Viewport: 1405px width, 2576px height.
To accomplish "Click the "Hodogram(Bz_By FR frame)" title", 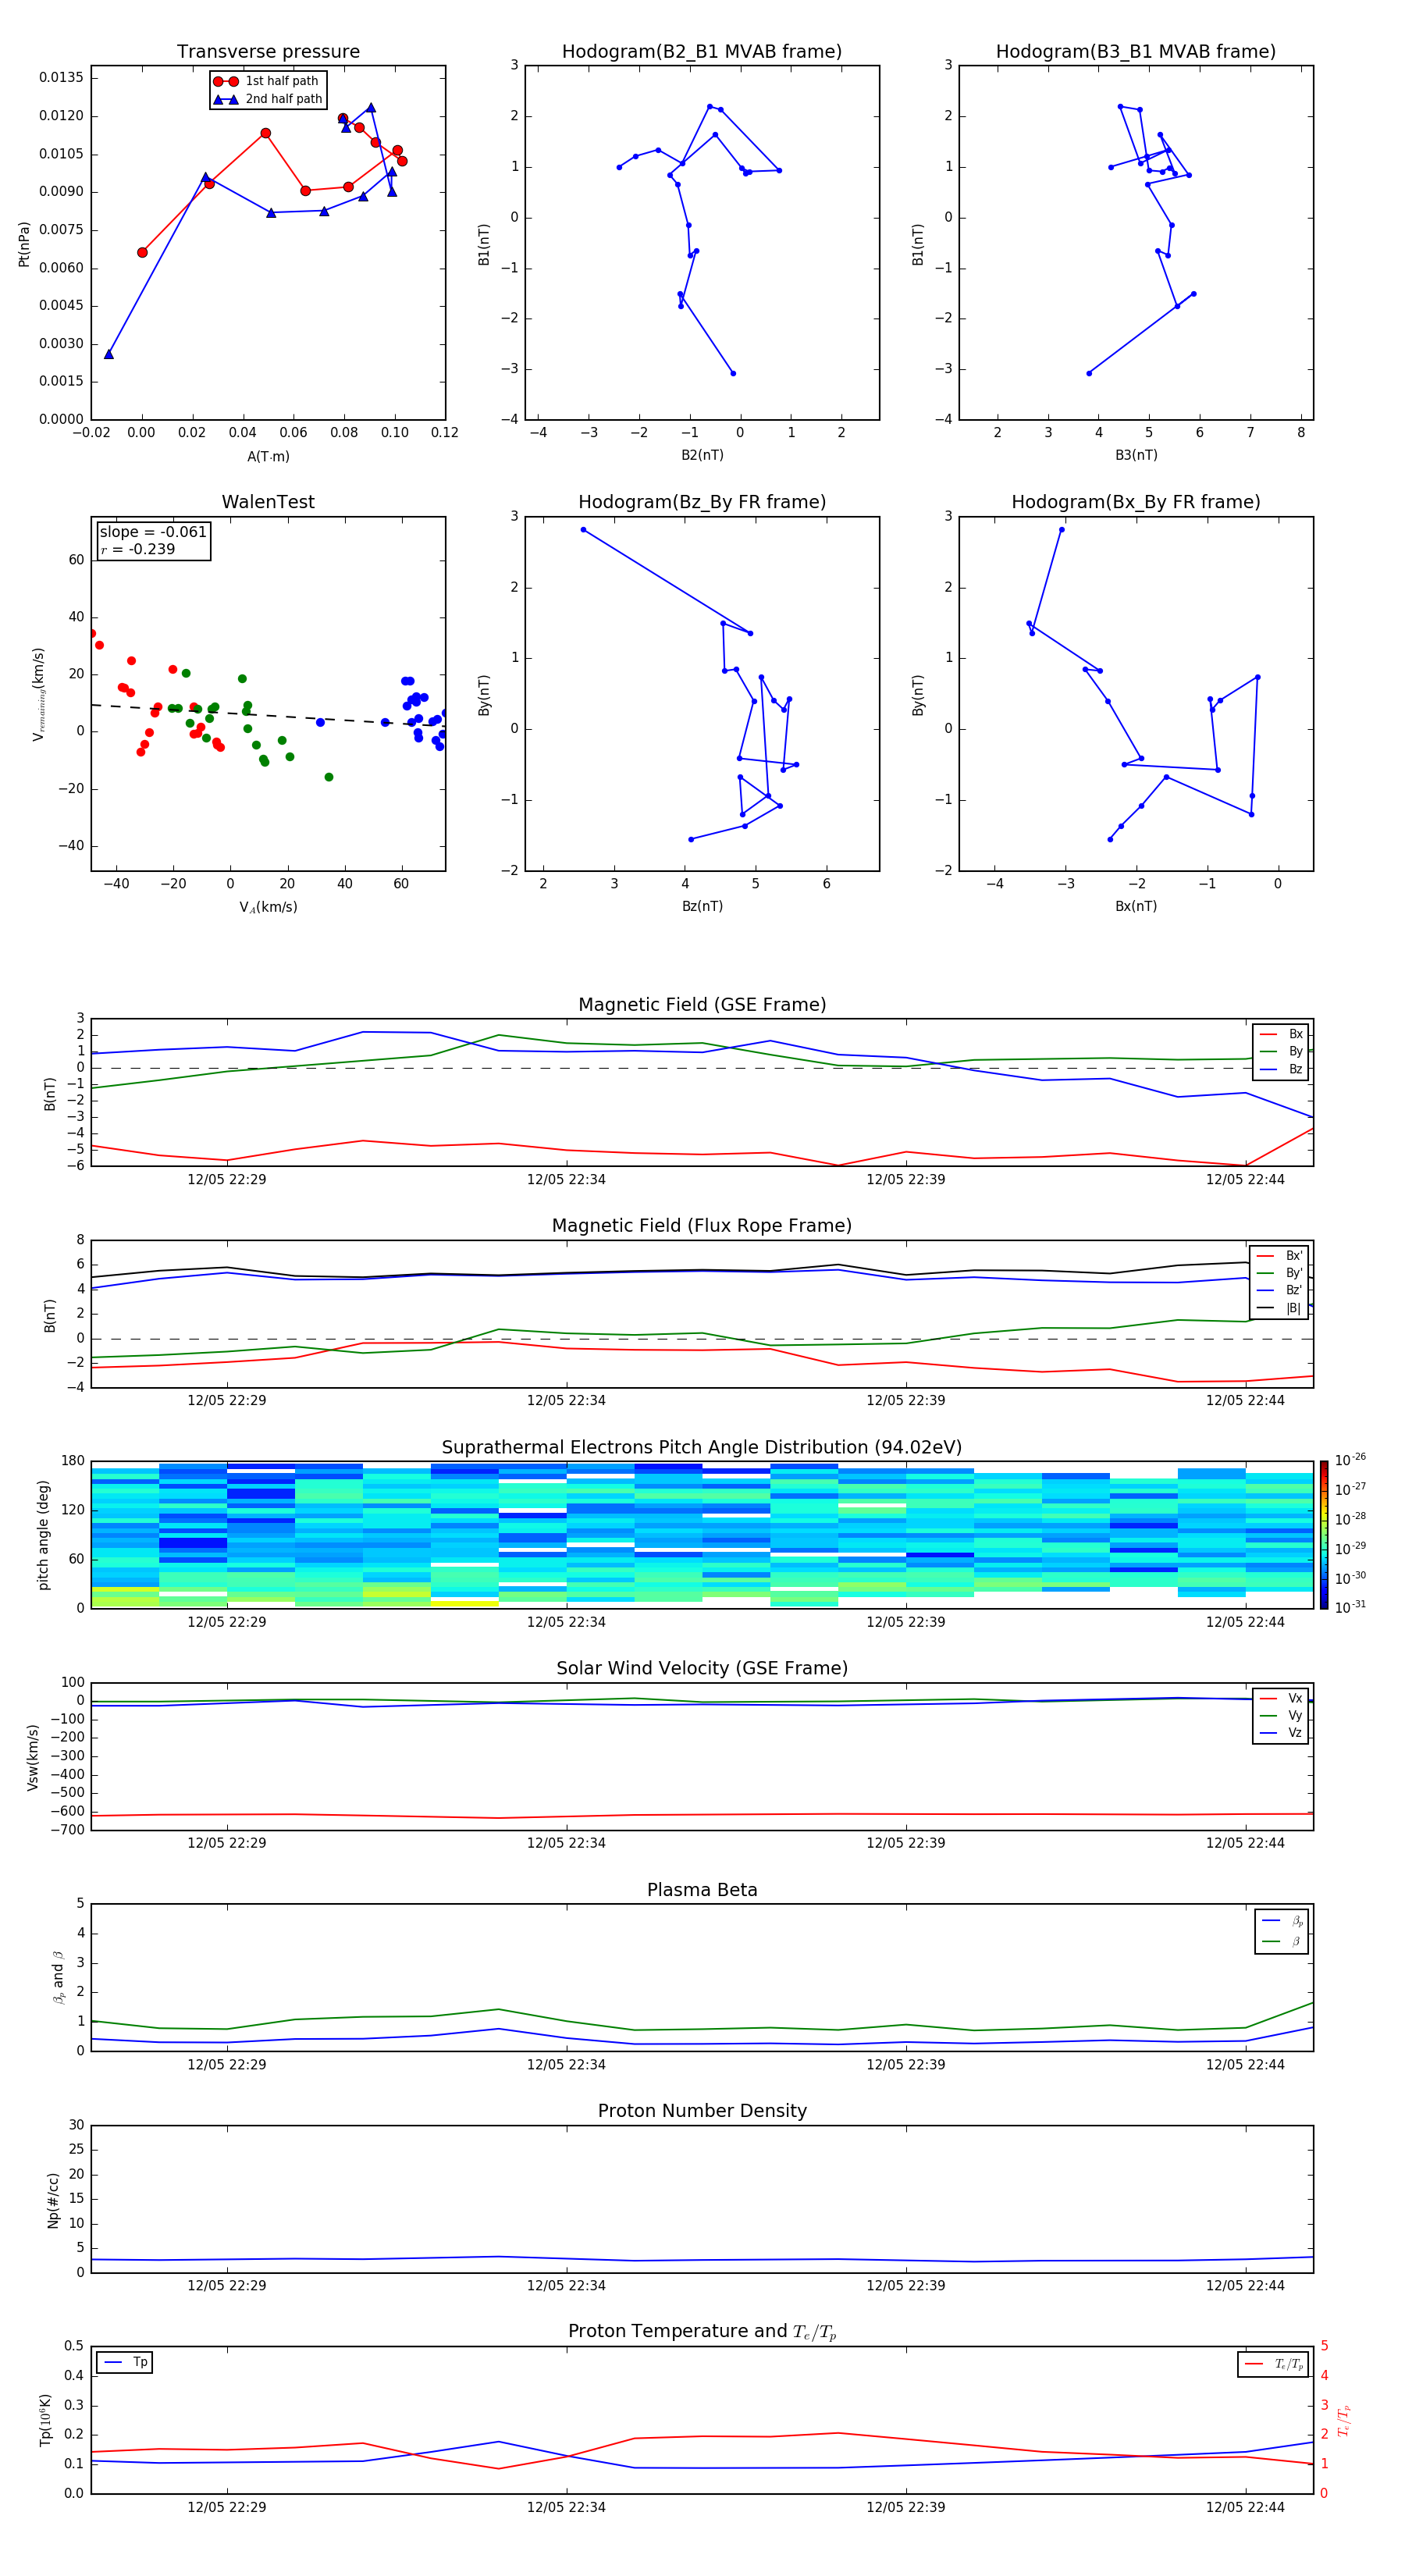I will coord(702,502).
